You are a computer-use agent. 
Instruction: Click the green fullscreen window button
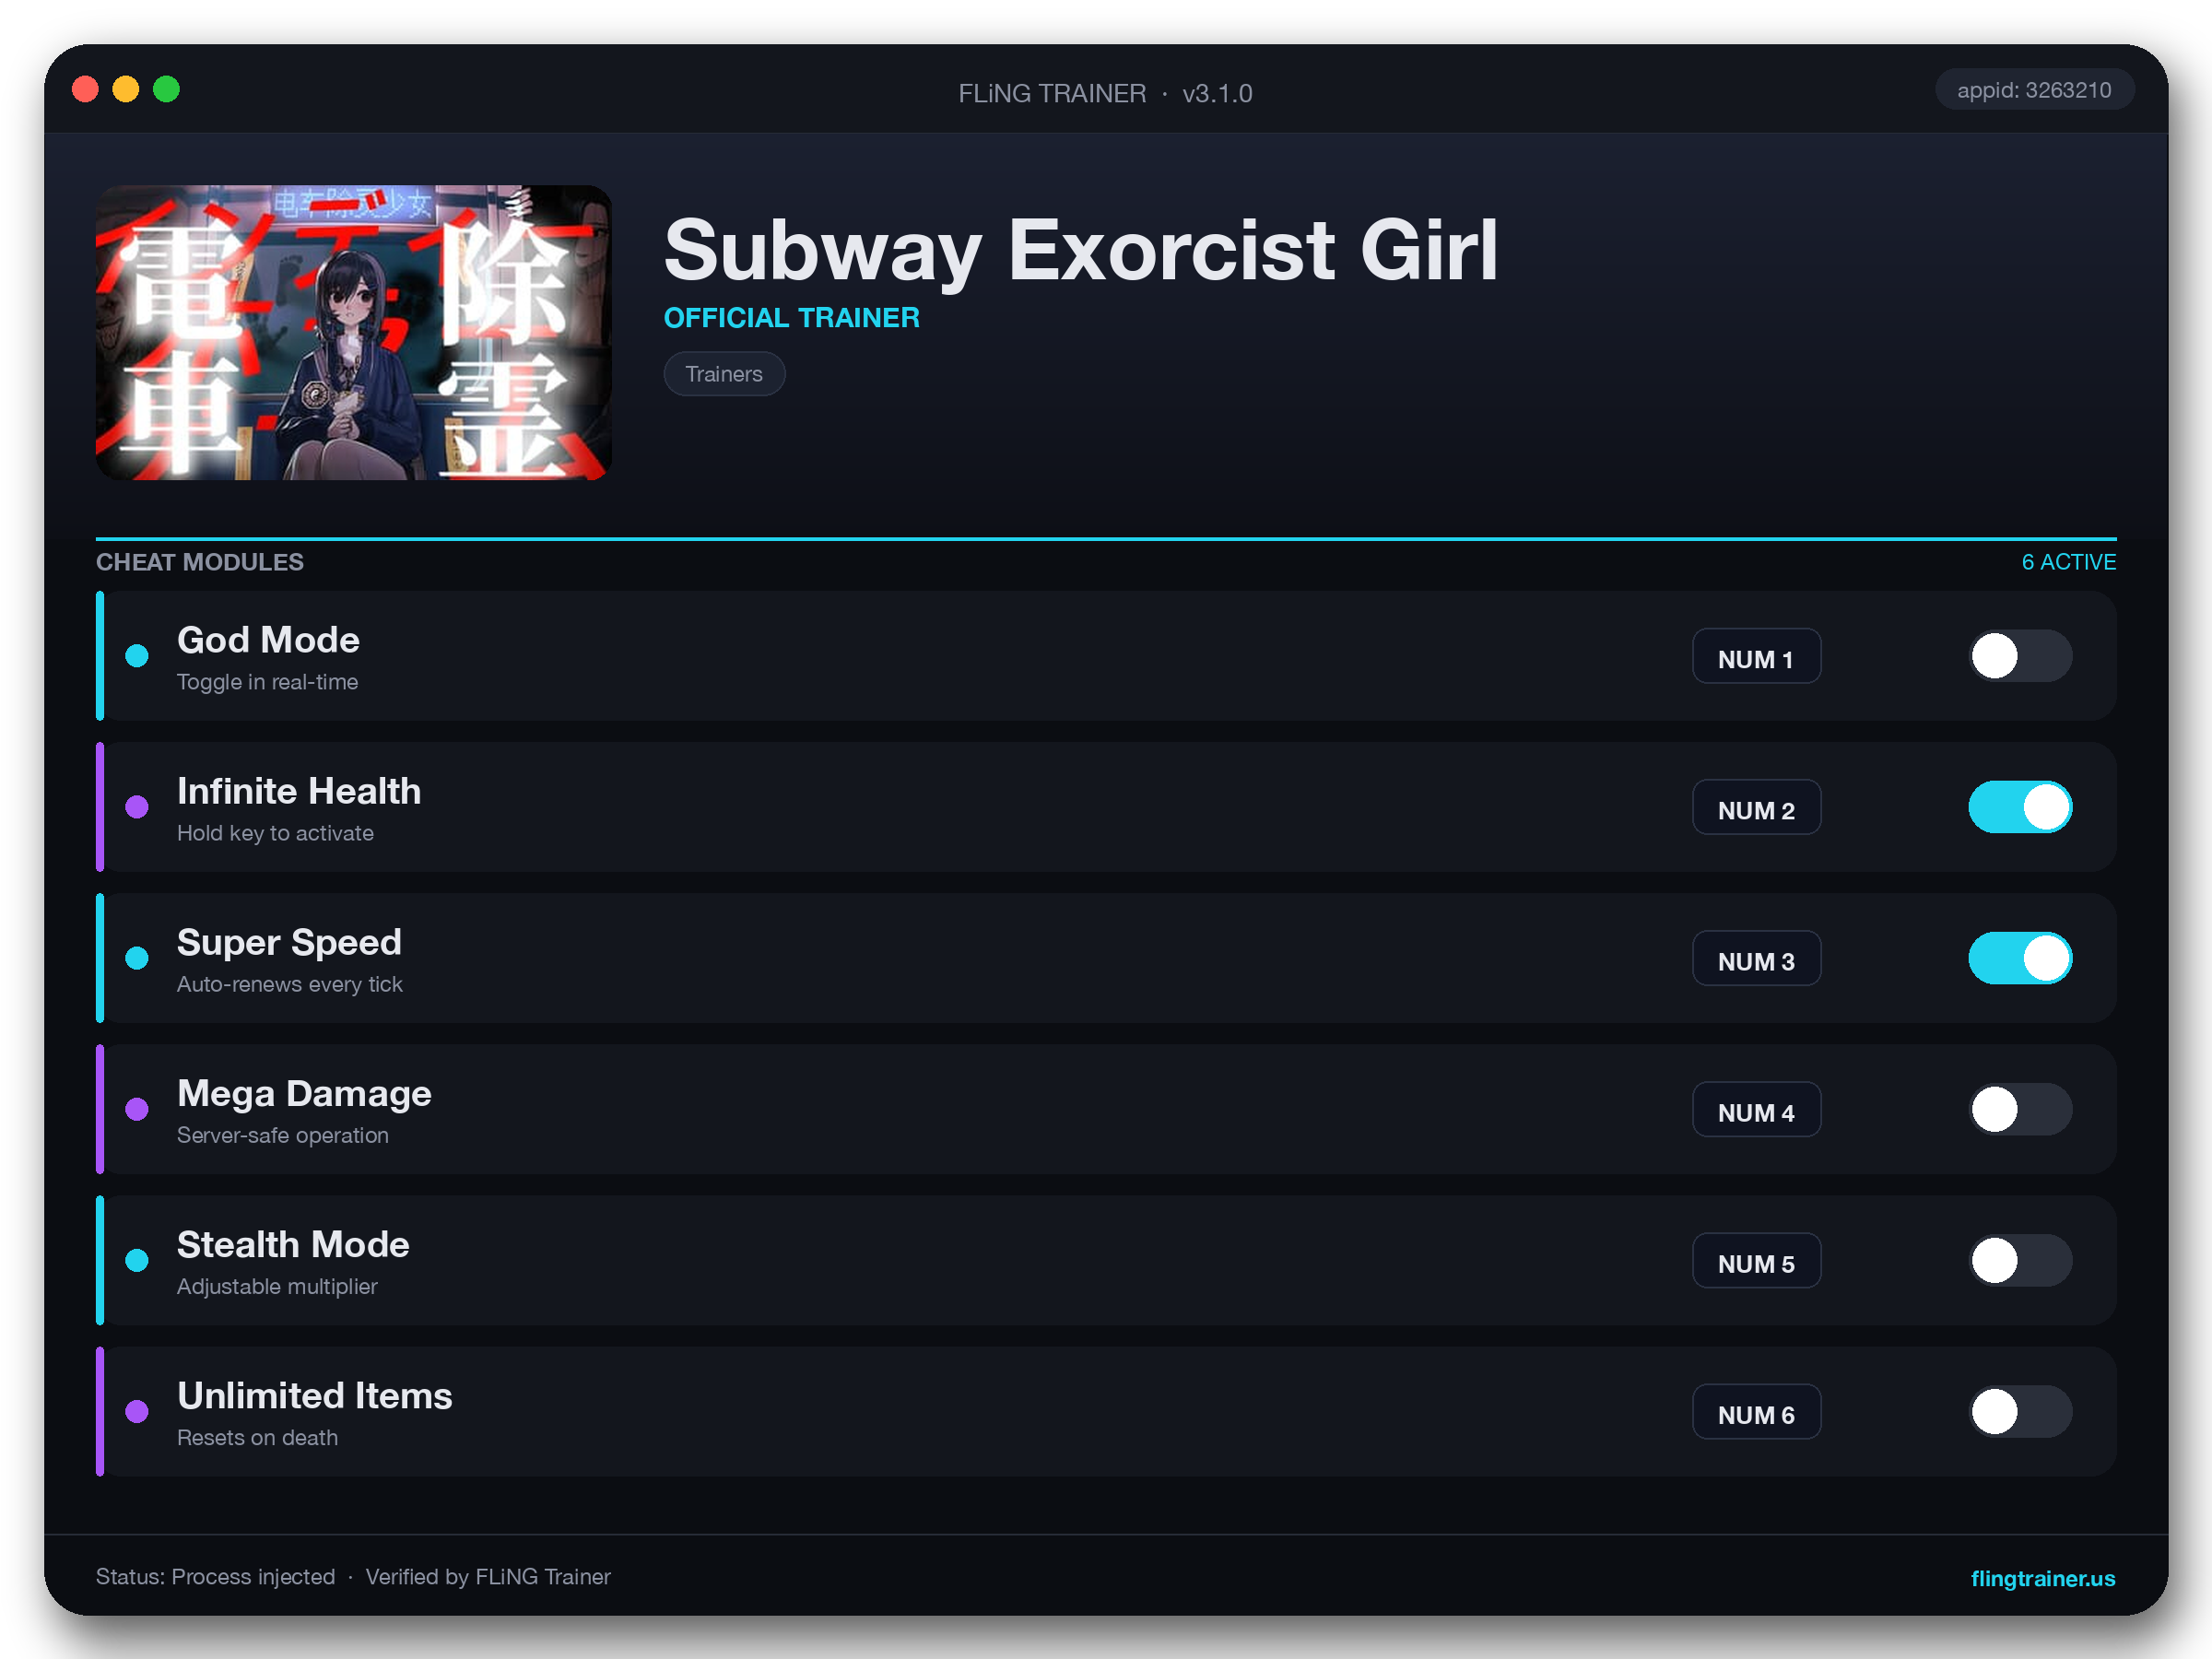(167, 90)
